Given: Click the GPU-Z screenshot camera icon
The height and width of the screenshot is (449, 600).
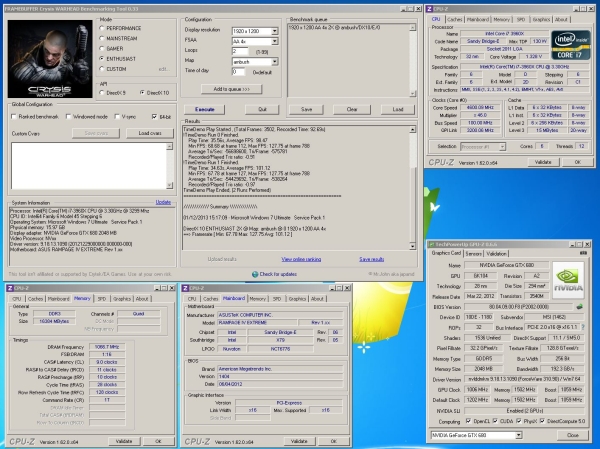Looking at the screenshot, I should click(x=583, y=253).
